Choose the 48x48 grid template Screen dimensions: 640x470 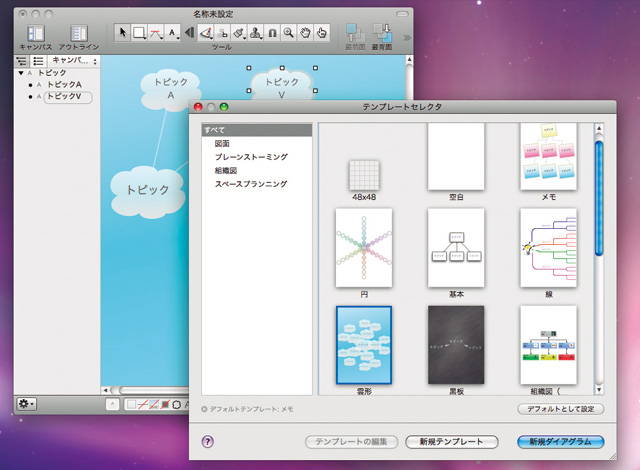364,175
